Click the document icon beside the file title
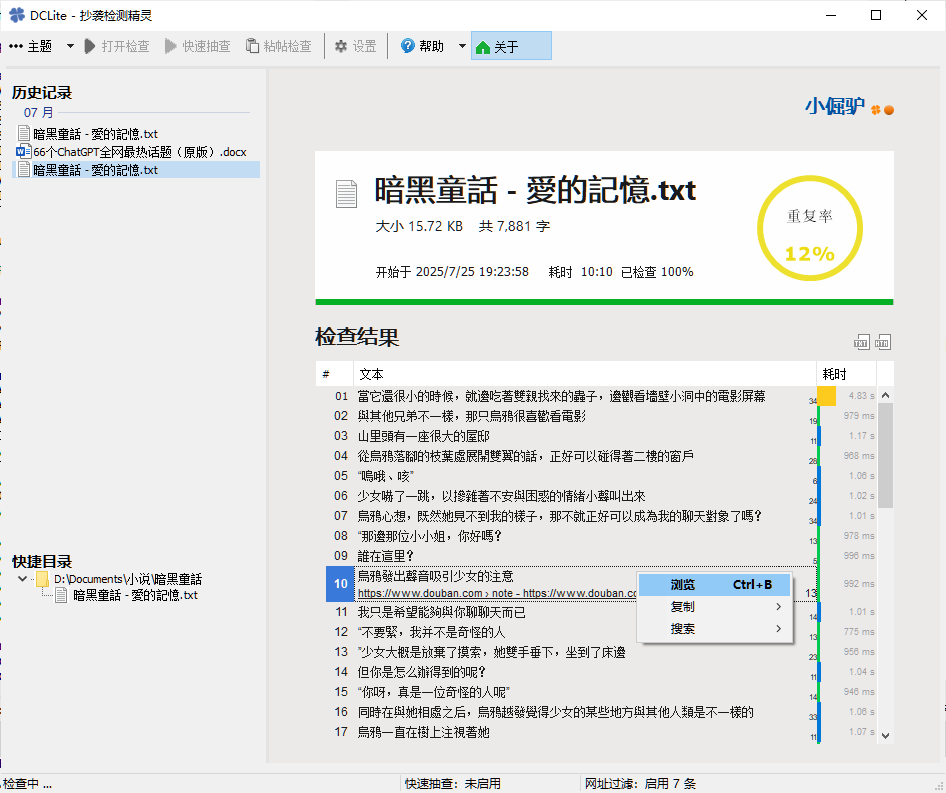This screenshot has height=793, width=946. (x=346, y=194)
